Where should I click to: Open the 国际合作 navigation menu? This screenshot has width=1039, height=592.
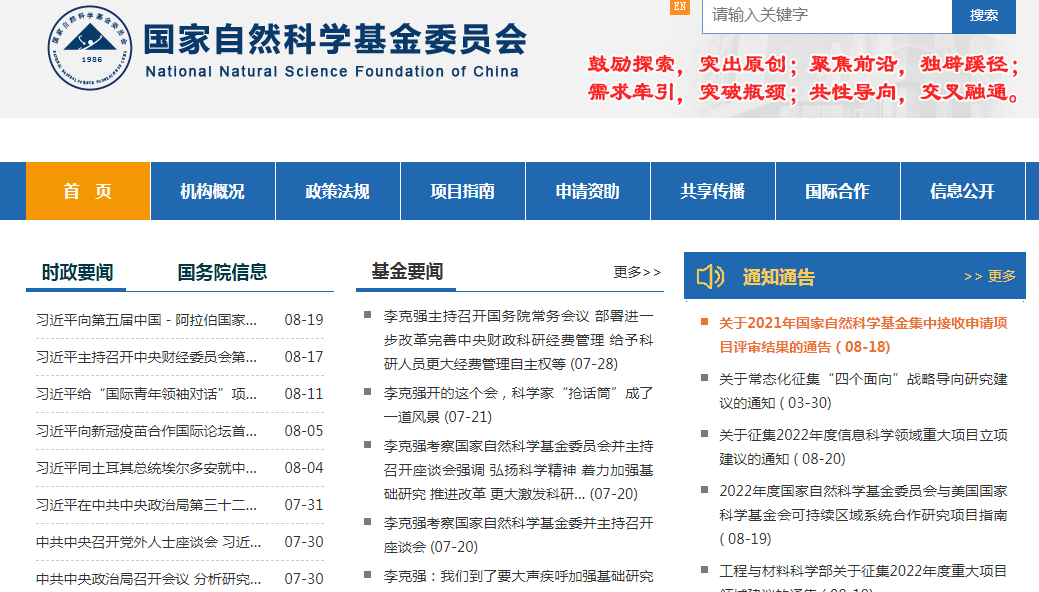[837, 191]
